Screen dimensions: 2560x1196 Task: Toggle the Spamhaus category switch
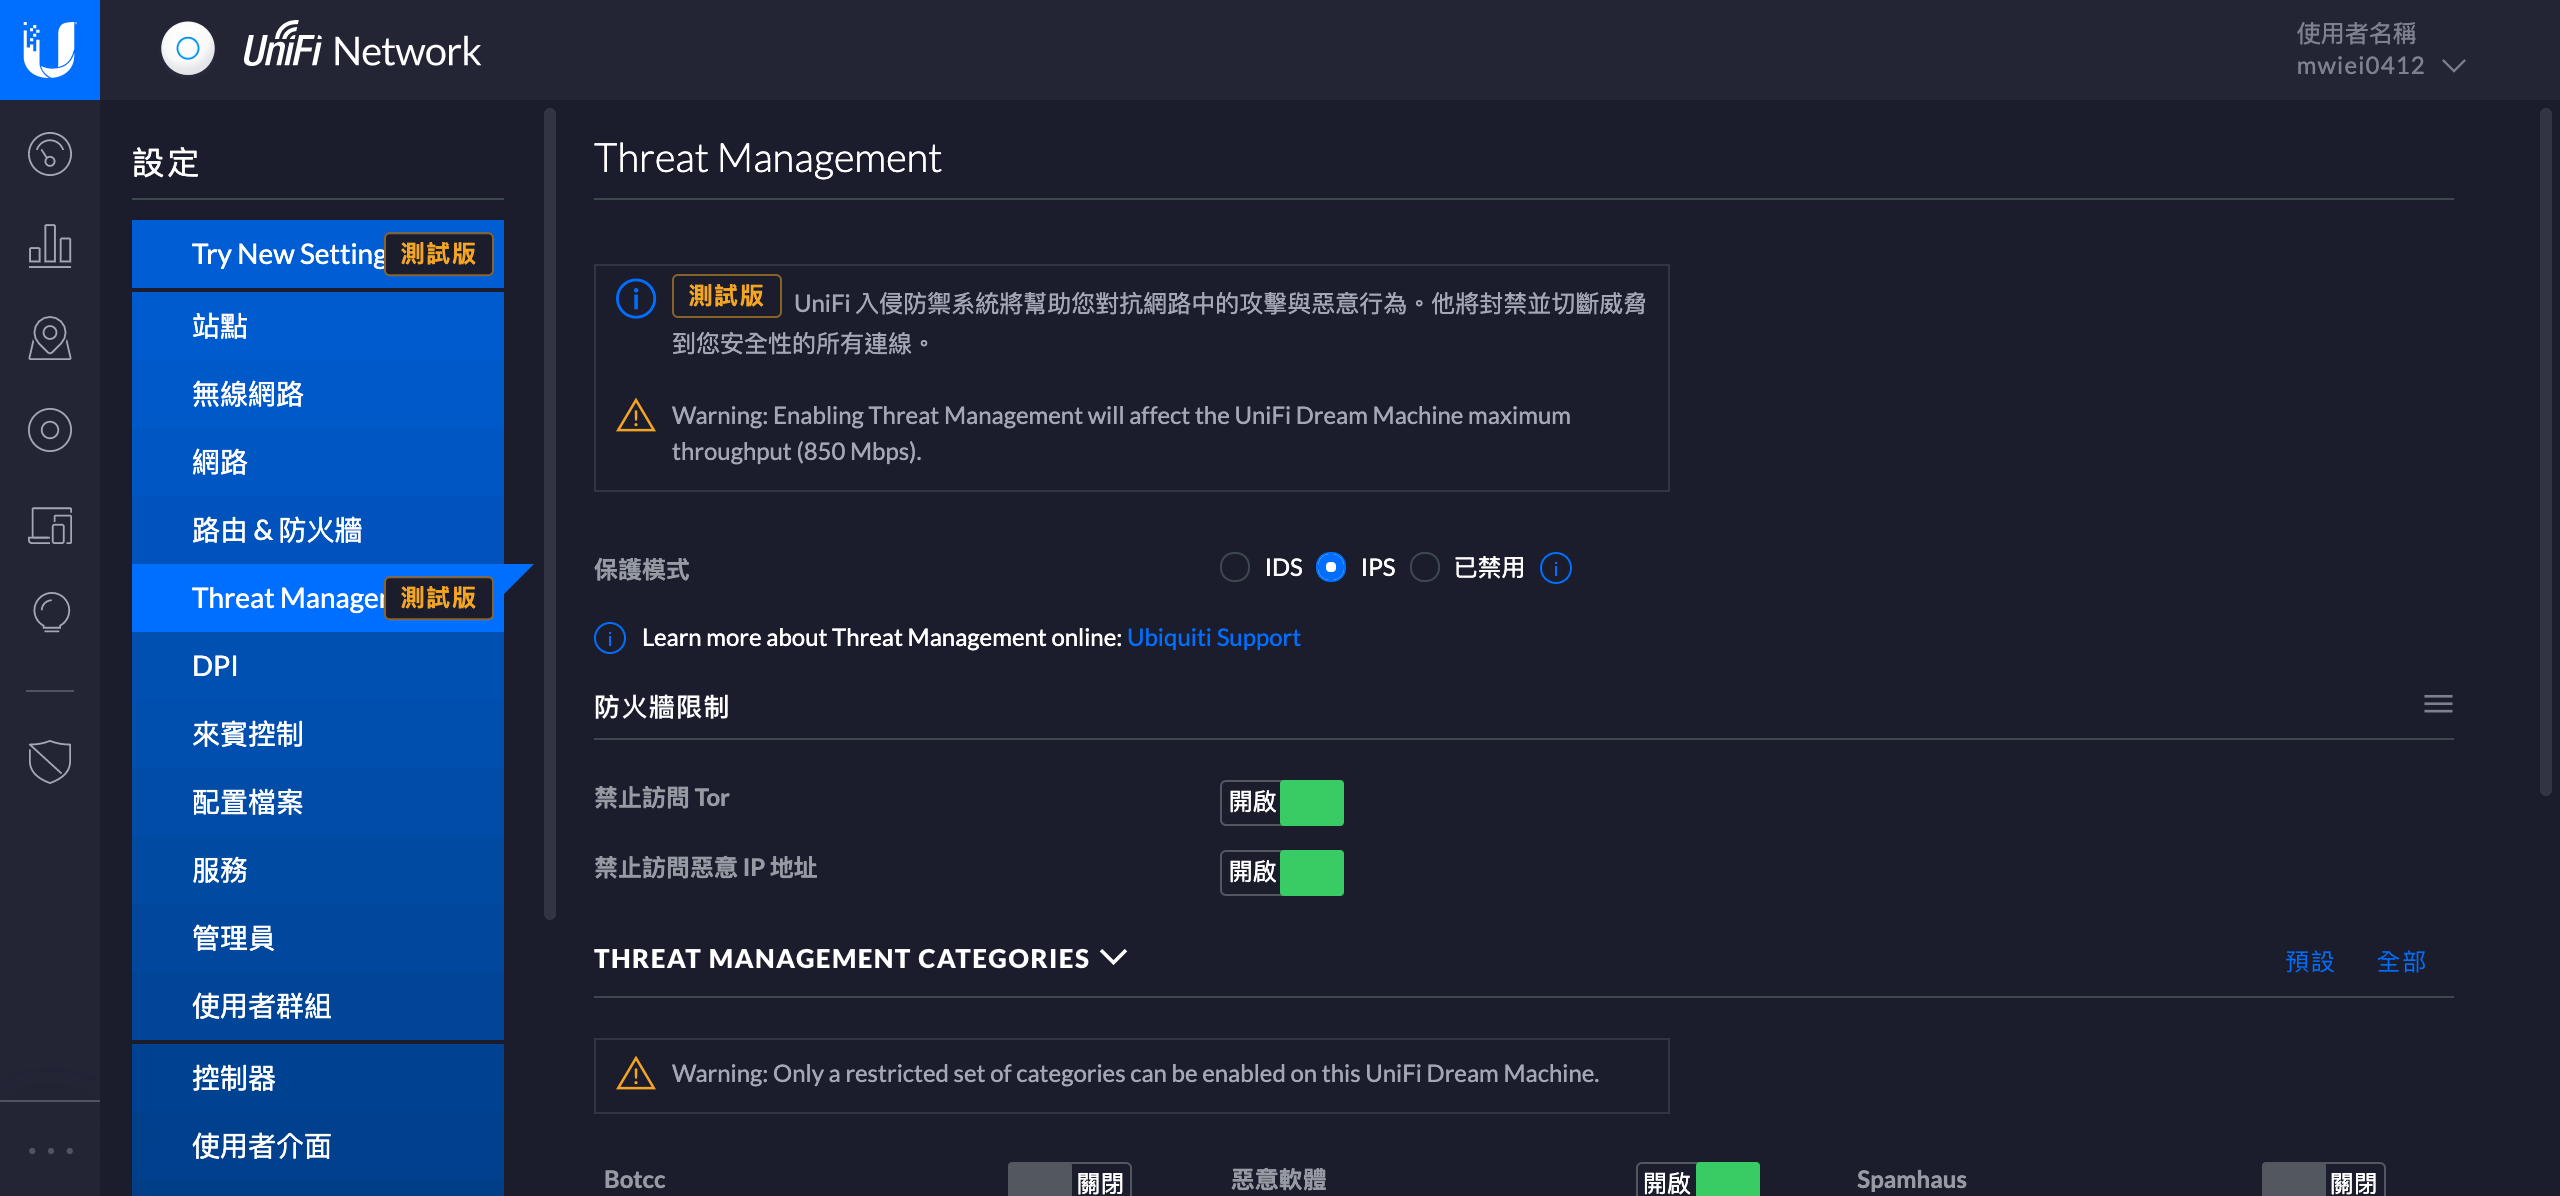2324,1181
